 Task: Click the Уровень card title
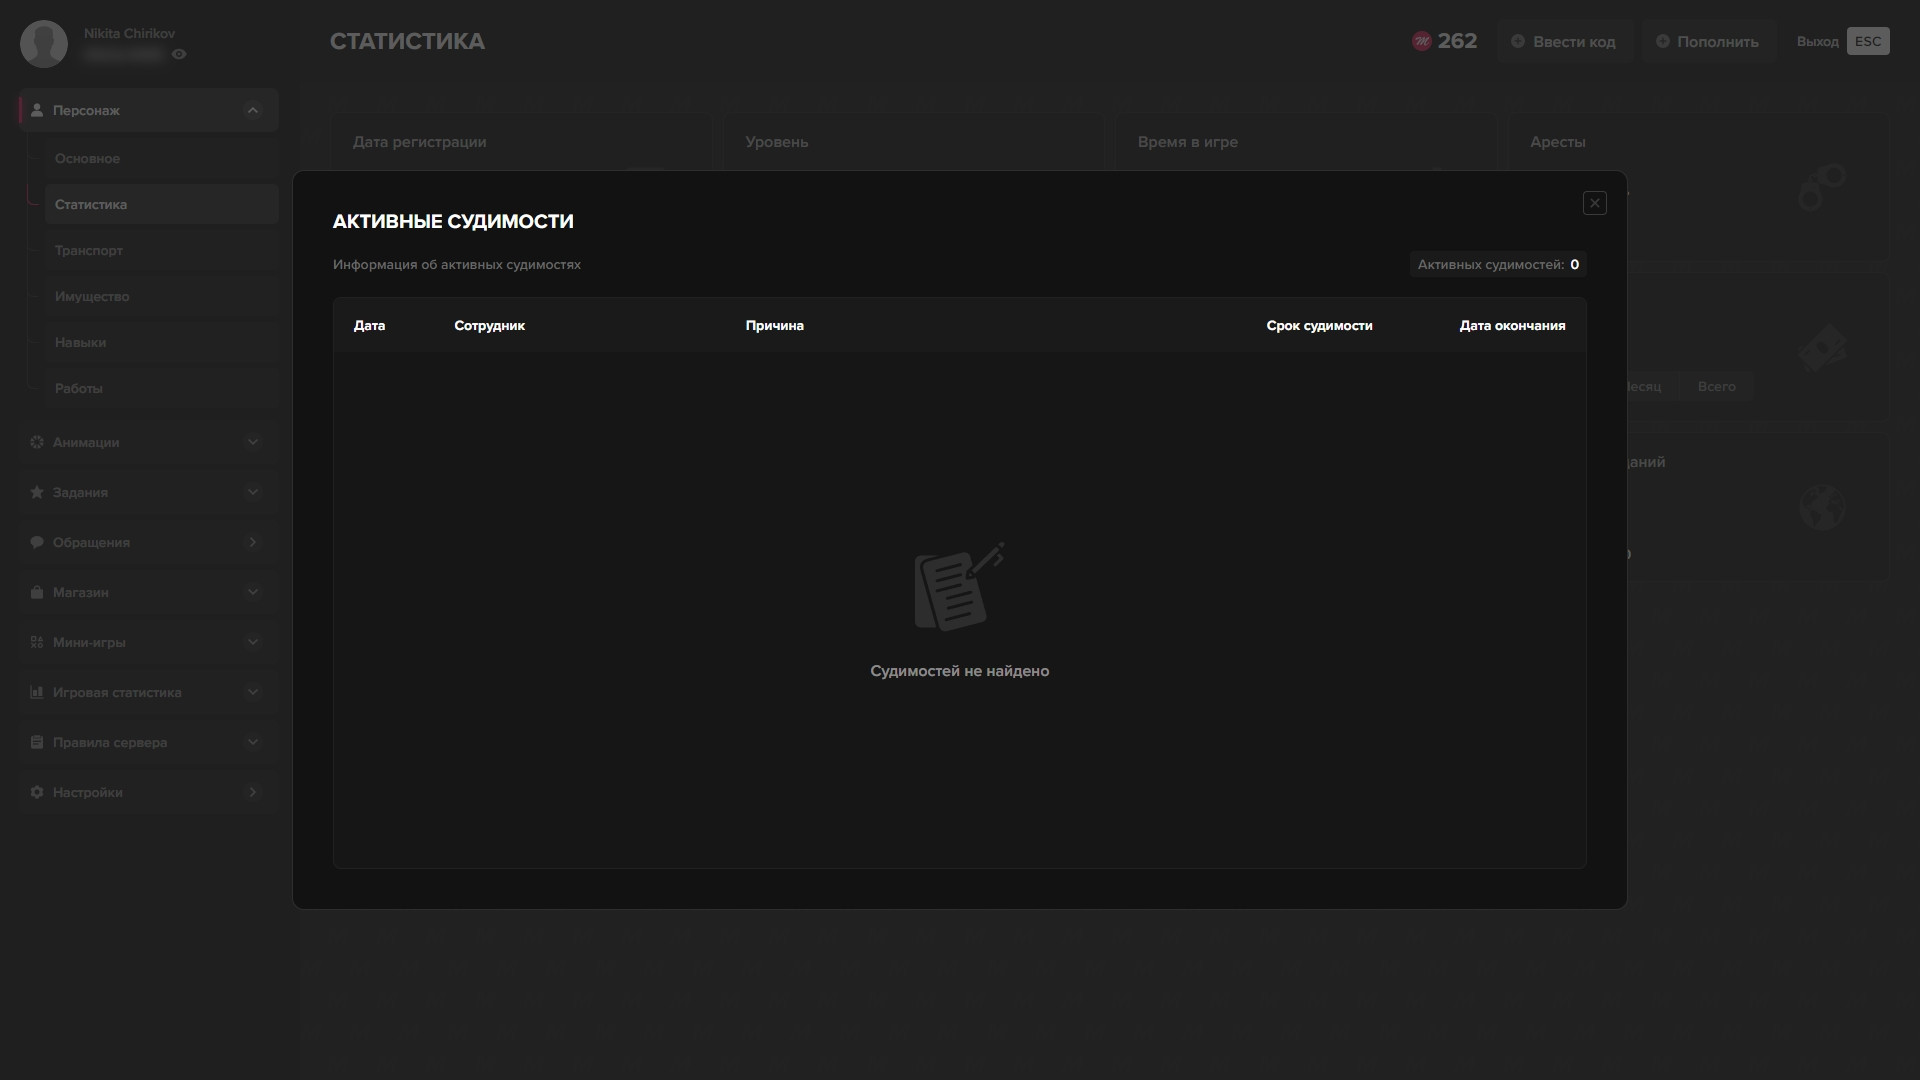coord(776,142)
